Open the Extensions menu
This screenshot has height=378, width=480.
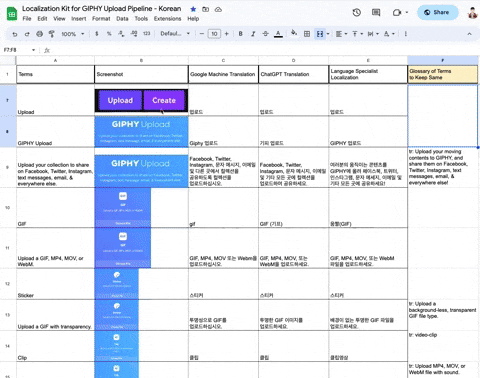[x=167, y=19]
